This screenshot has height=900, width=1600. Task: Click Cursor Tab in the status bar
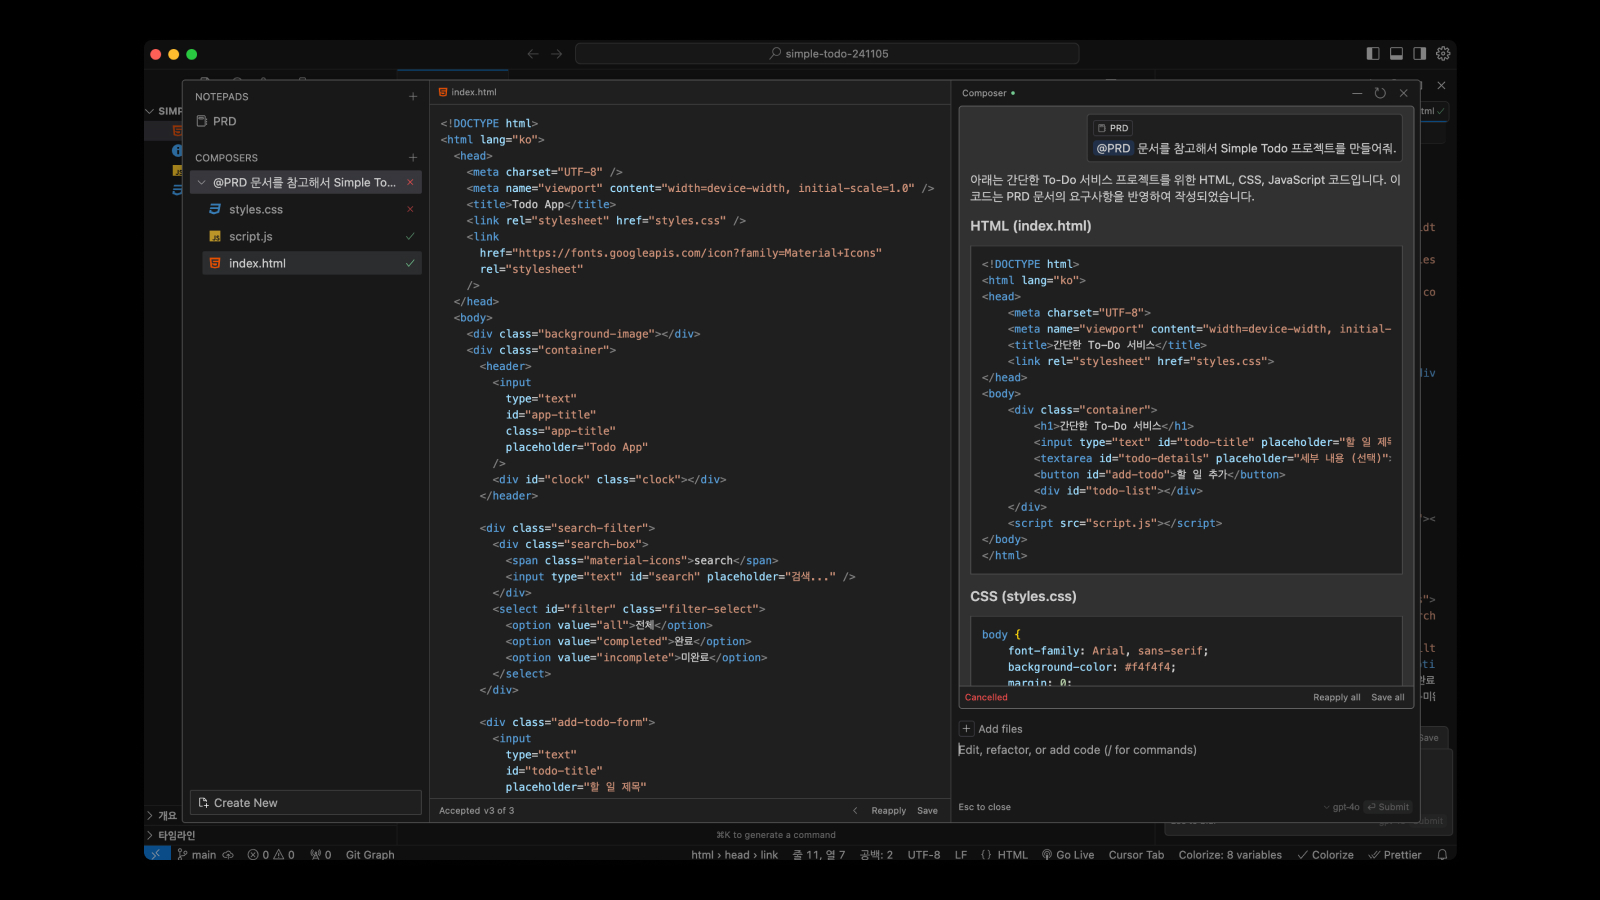[x=1136, y=855]
